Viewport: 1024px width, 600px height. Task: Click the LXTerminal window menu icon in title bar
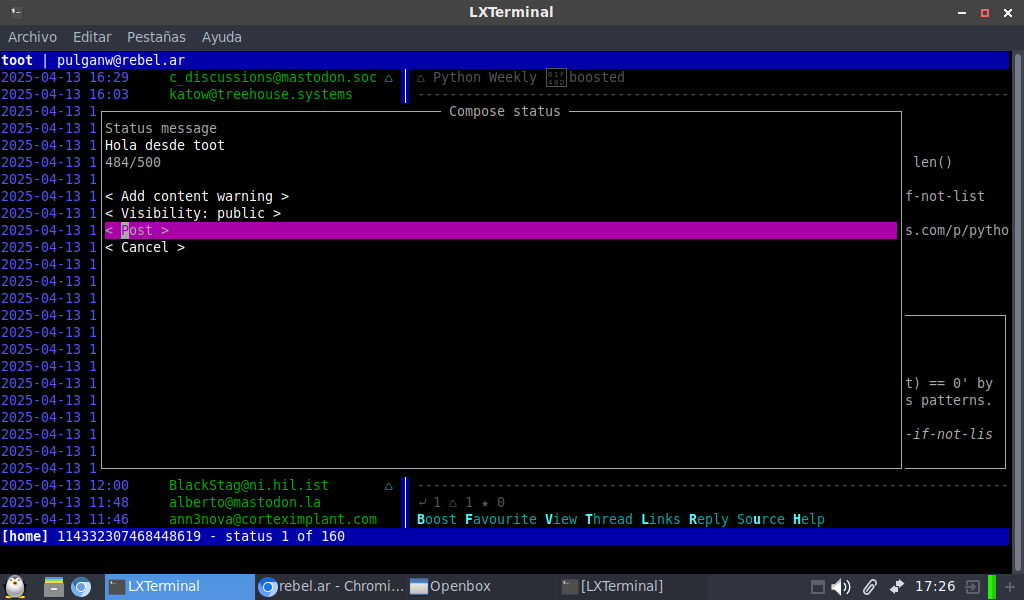point(17,12)
